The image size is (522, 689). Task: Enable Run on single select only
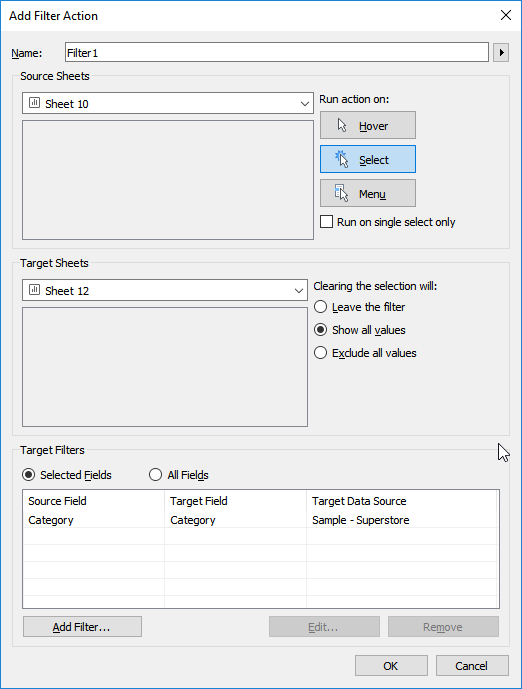[x=326, y=221]
